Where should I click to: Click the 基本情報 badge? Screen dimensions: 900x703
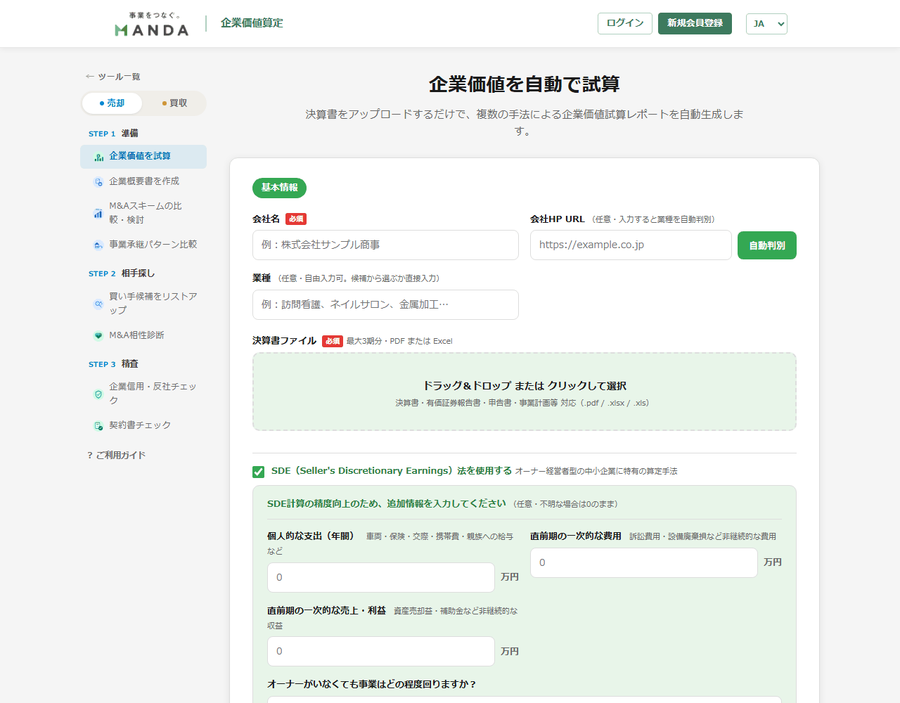pos(280,188)
